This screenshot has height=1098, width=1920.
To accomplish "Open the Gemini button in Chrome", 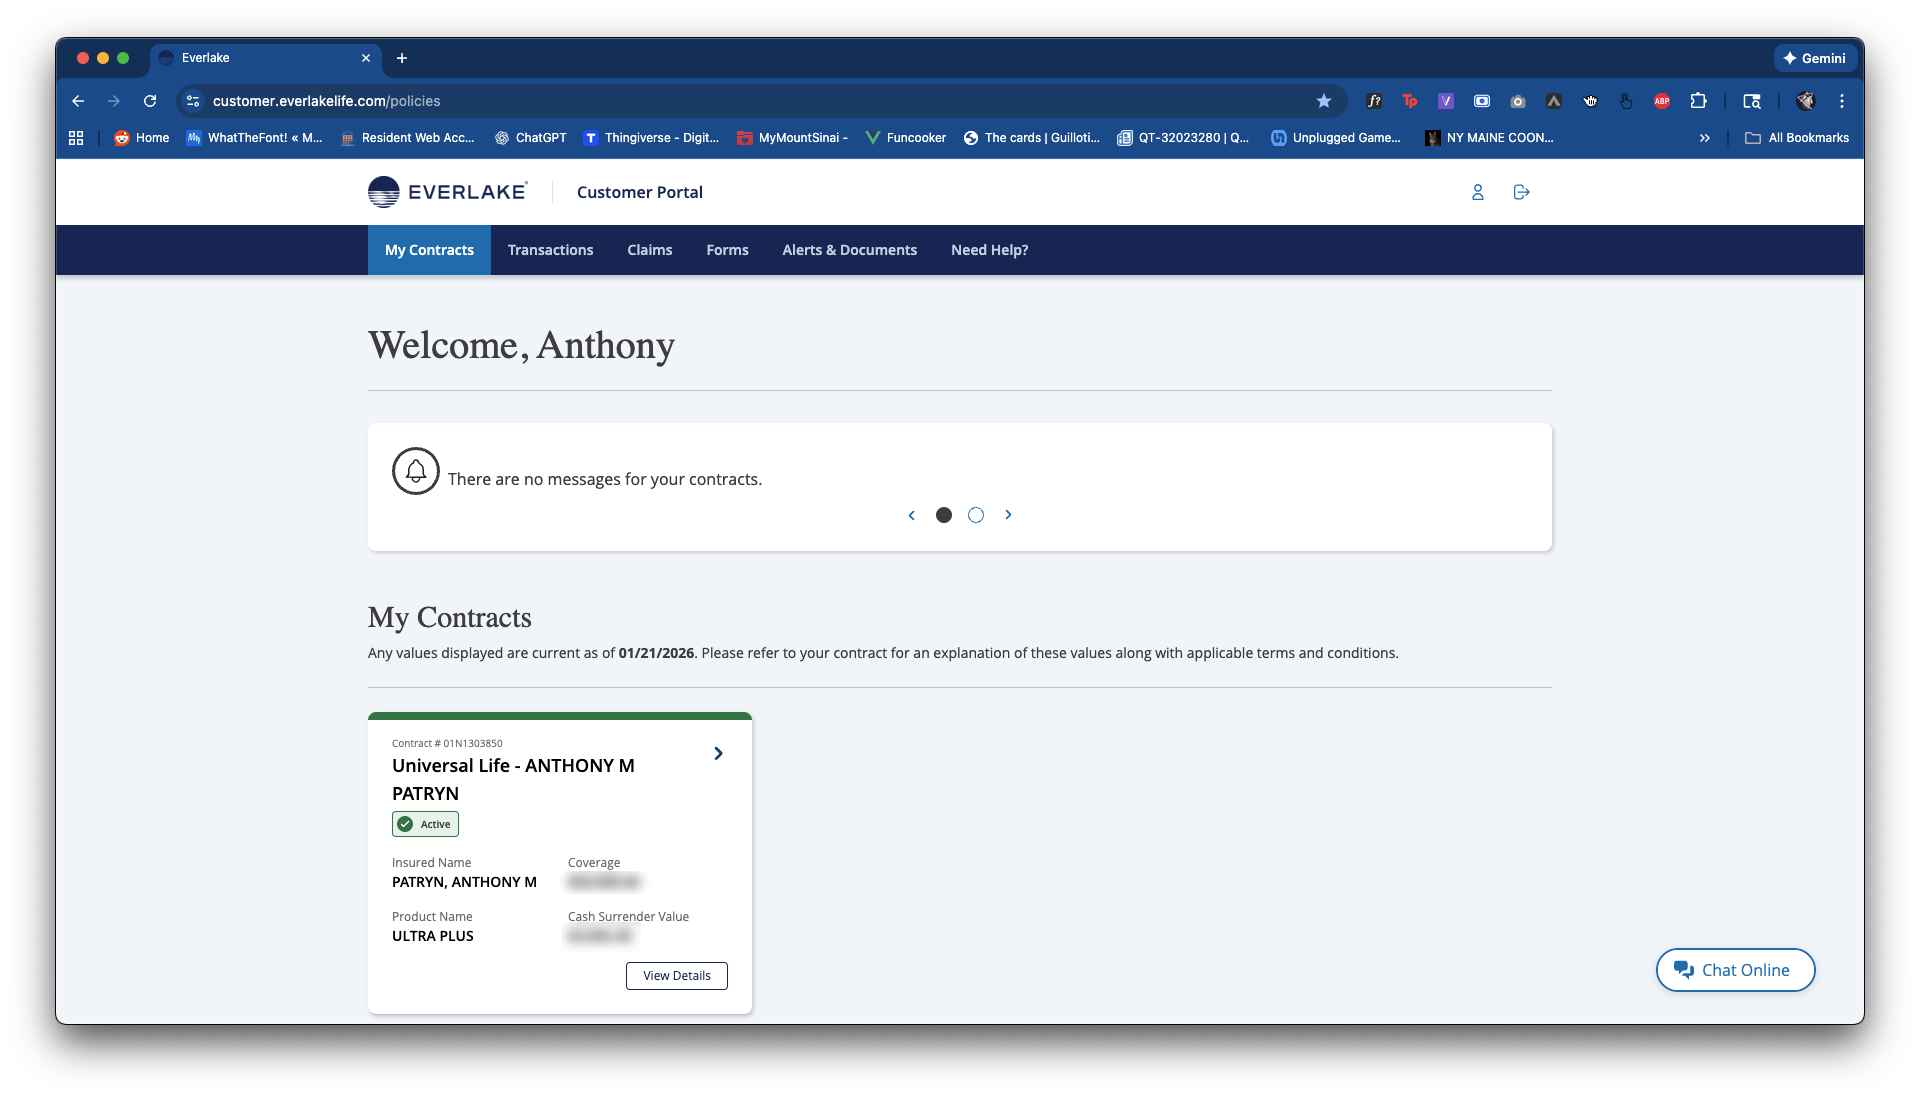I will tap(1815, 58).
